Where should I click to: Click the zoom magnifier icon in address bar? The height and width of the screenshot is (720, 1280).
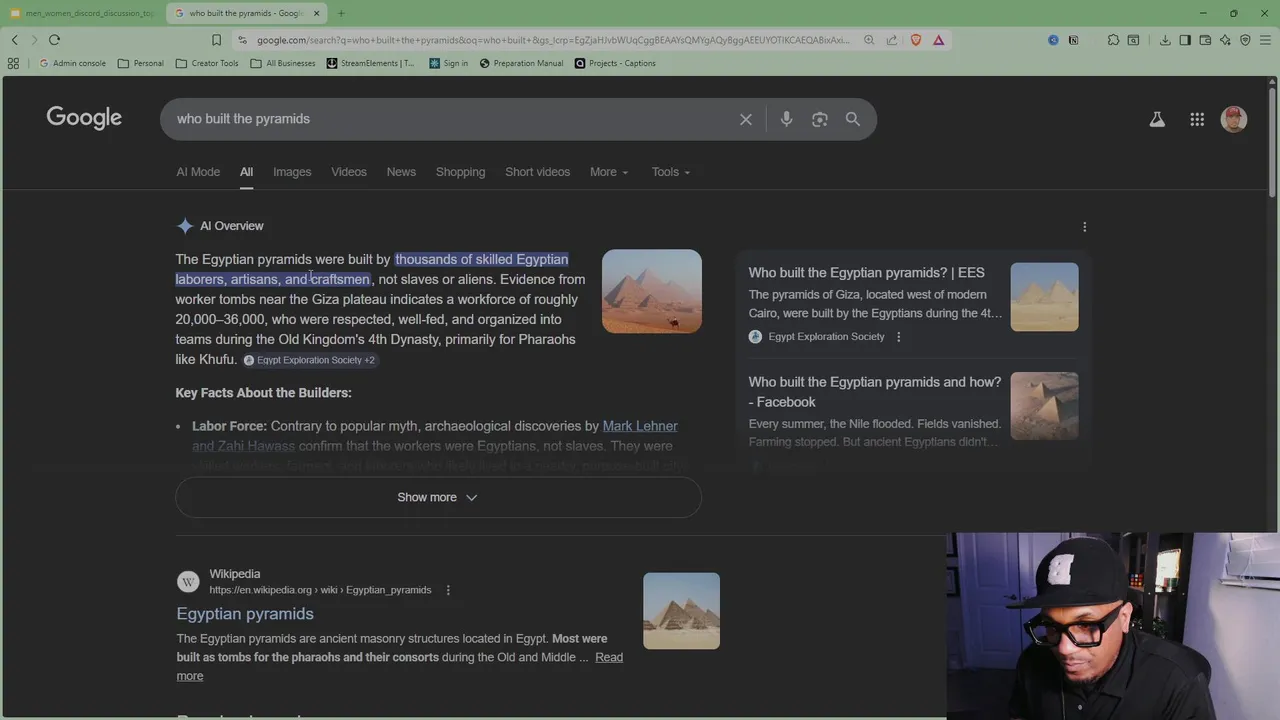(x=869, y=40)
